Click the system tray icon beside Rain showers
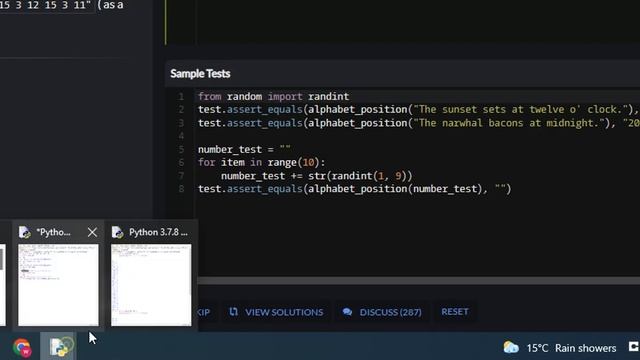The image size is (640, 360). (634, 347)
